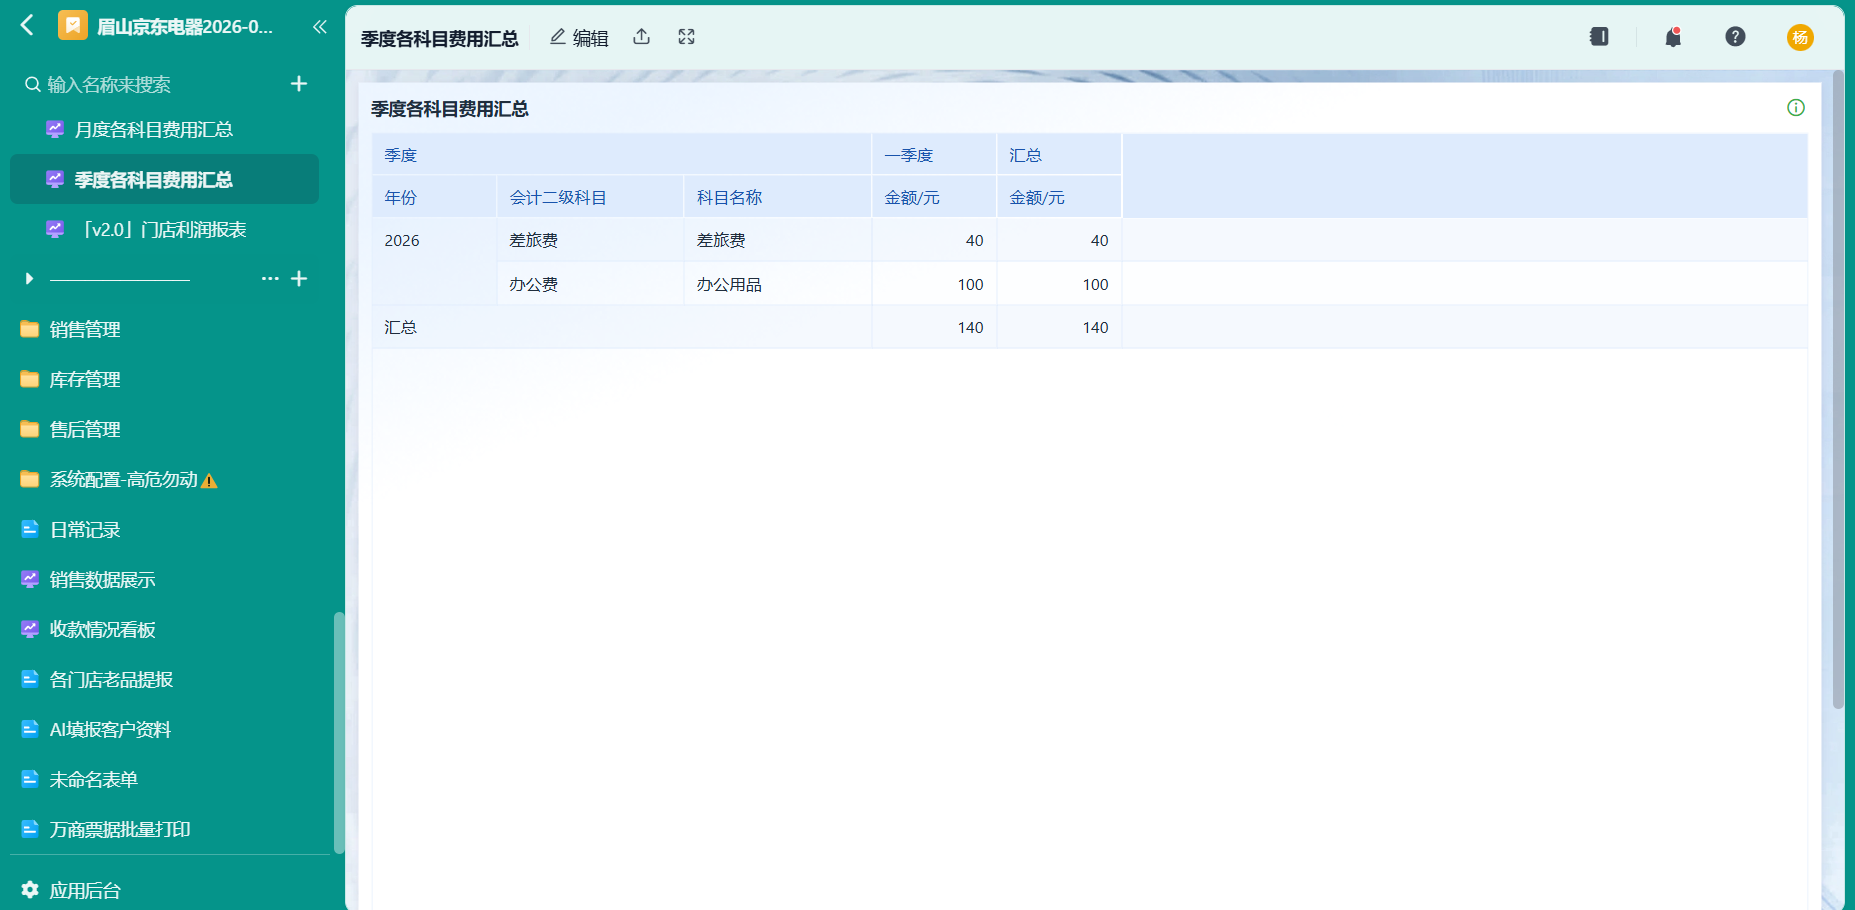
Task: Click the plus icon beside the search field
Action: (x=298, y=84)
